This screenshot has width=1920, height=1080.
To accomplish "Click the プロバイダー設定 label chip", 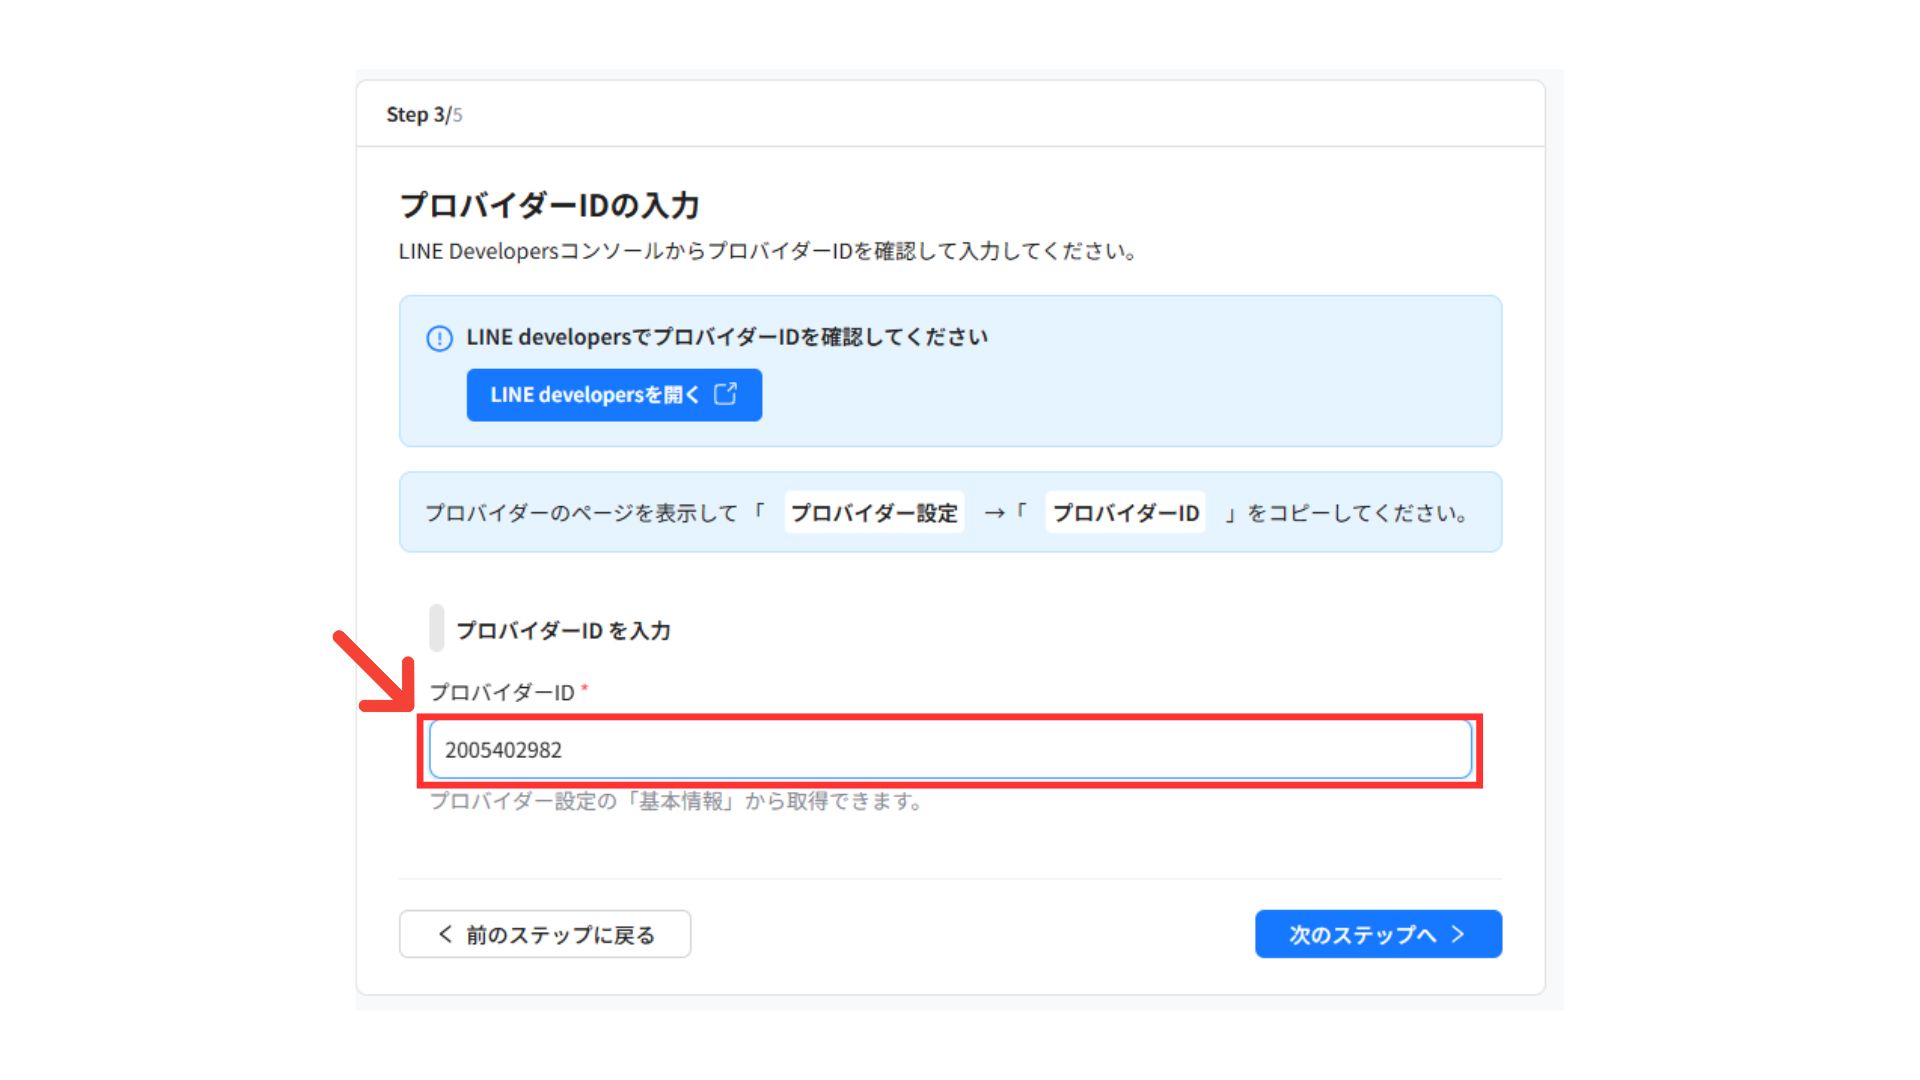I will tap(874, 512).
